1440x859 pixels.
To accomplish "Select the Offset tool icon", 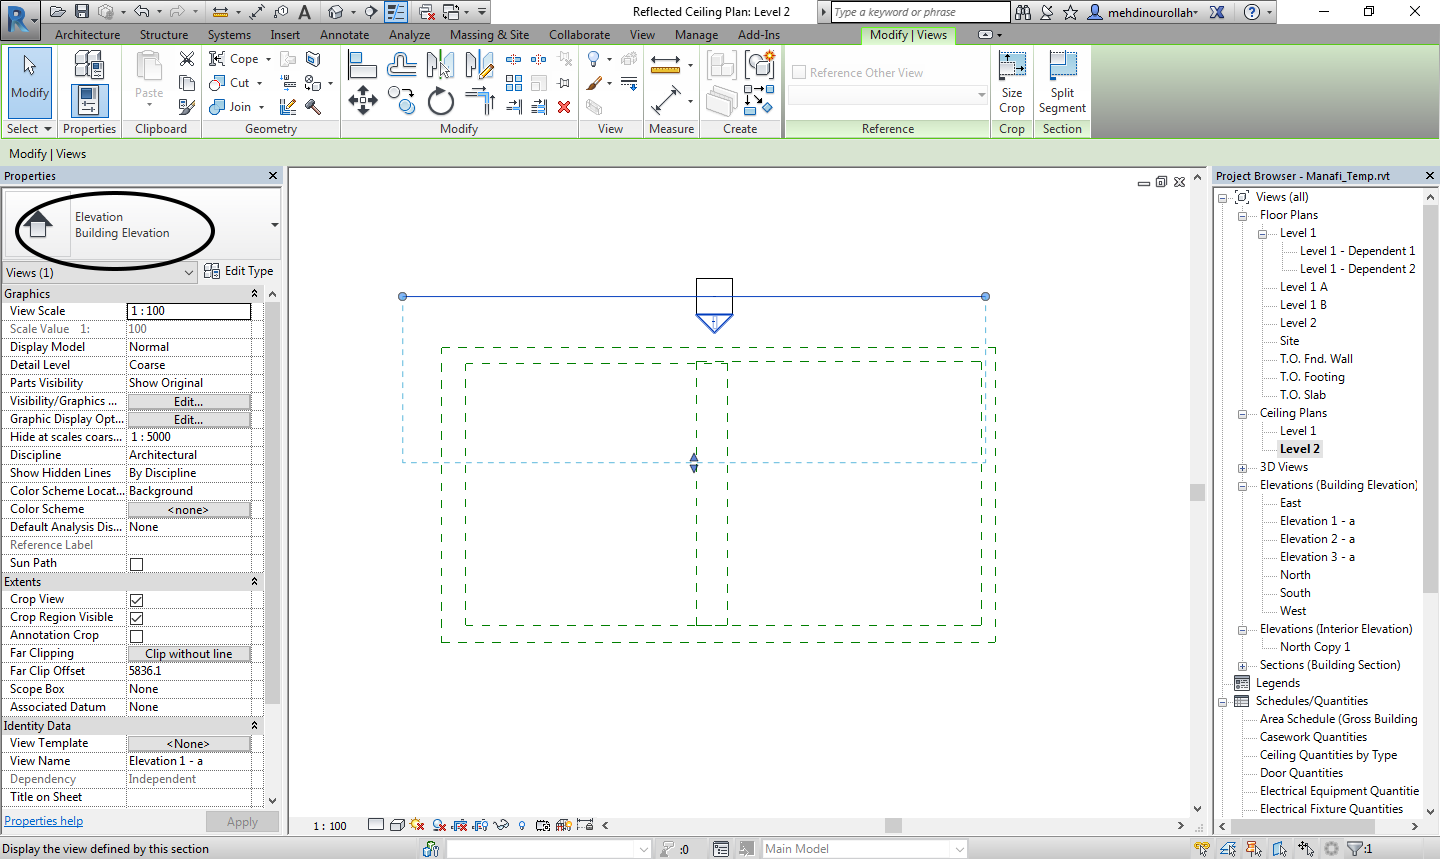I will coord(401,65).
